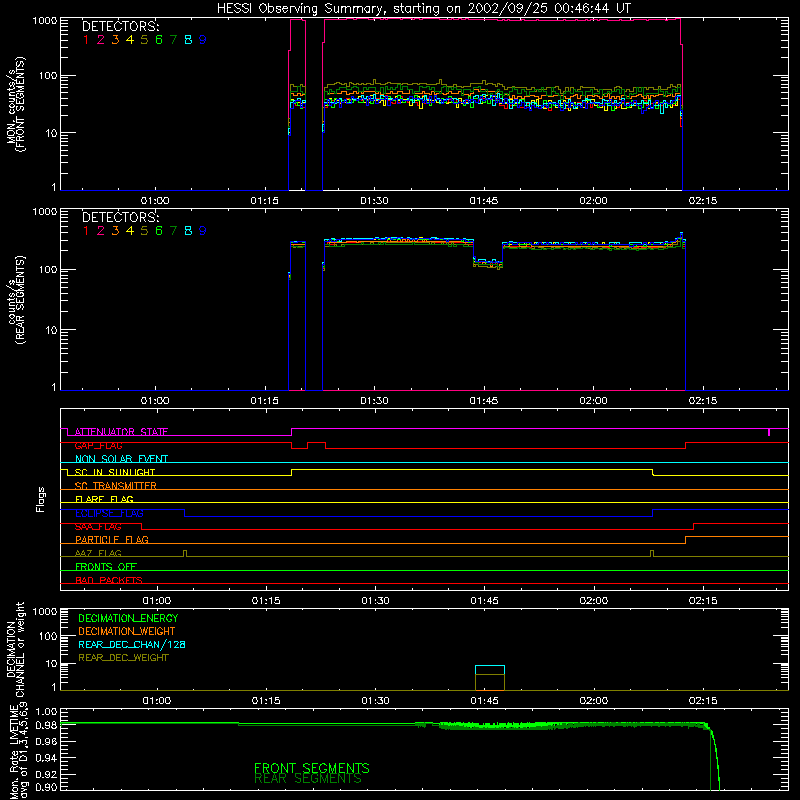Select the 01:30 tick label under front segments plot
The image size is (800, 800).
pos(374,201)
